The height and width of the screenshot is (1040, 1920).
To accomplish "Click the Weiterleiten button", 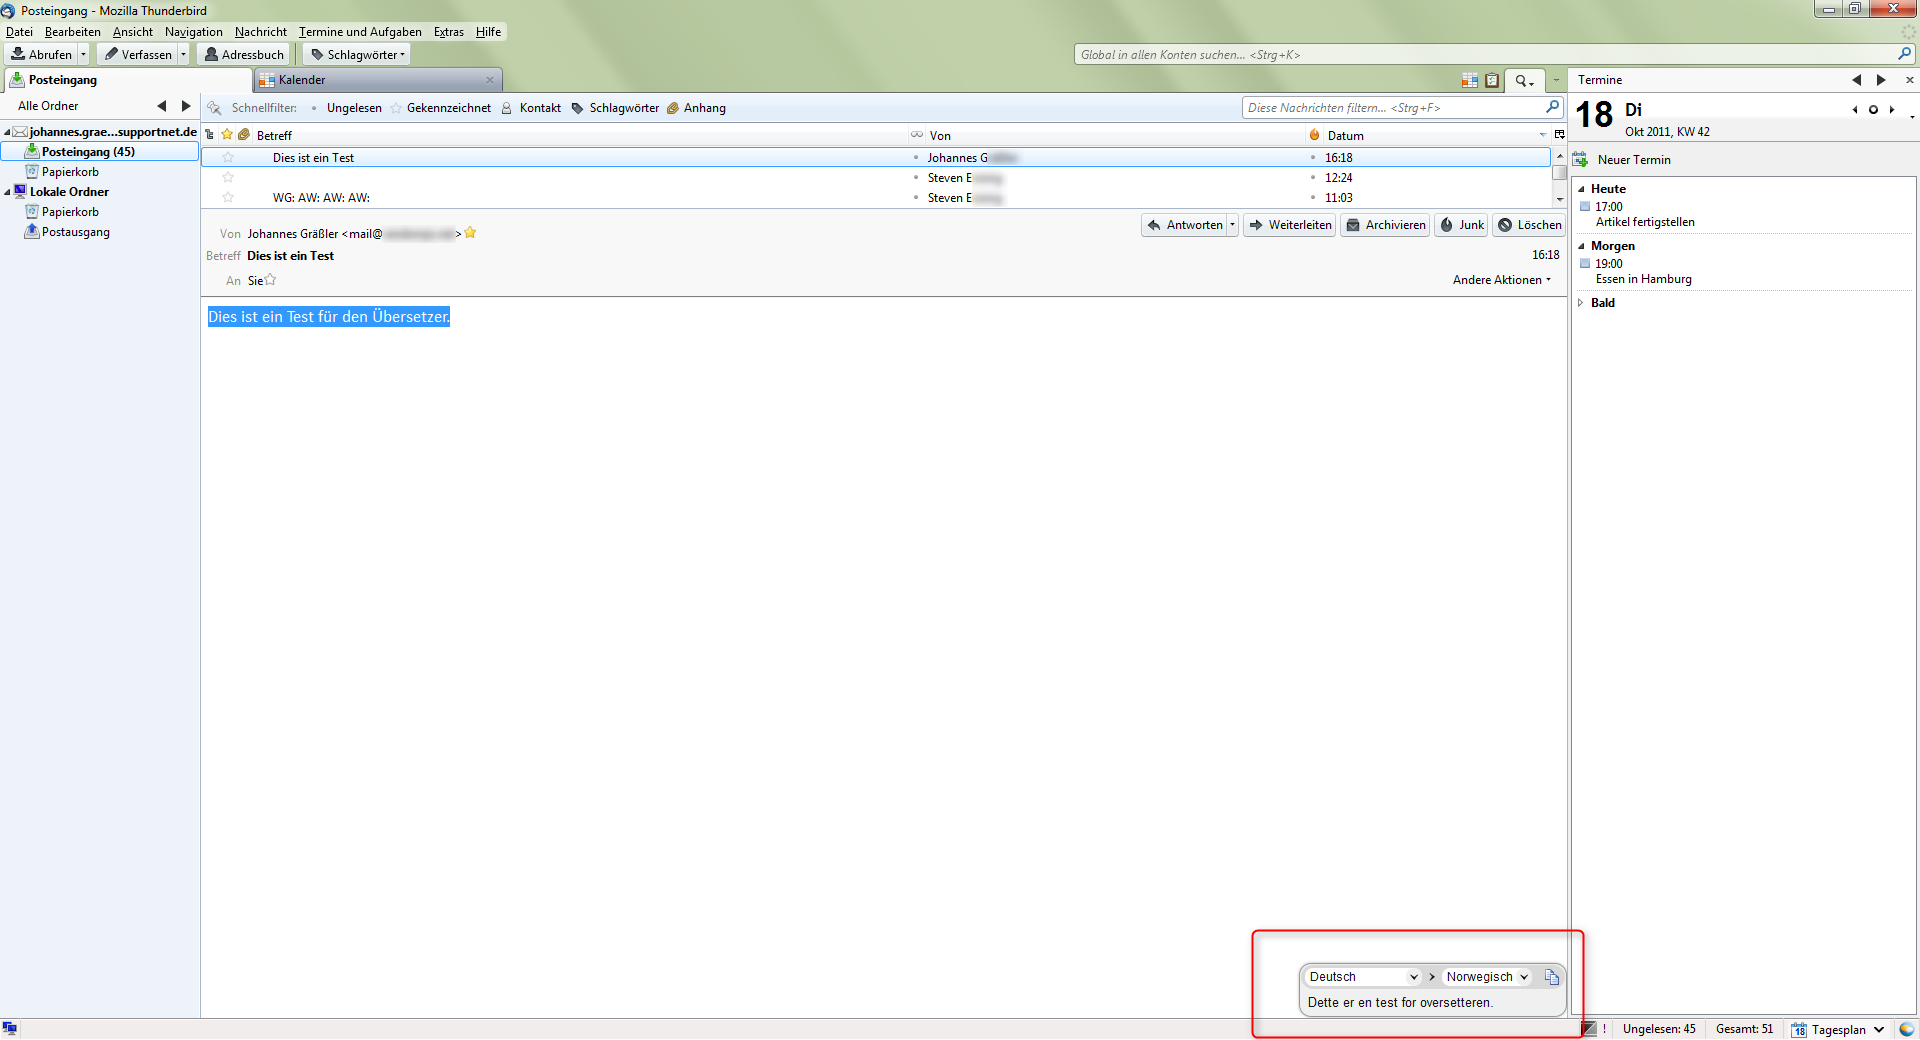I will 1289,225.
